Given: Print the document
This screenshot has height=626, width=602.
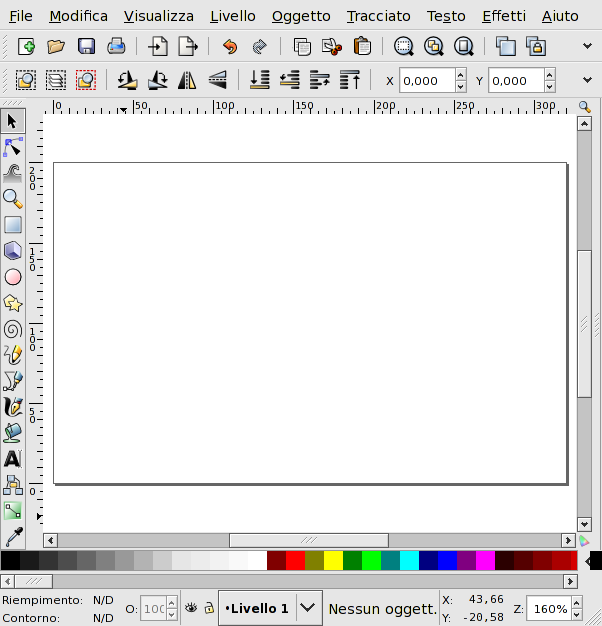Looking at the screenshot, I should pos(116,47).
